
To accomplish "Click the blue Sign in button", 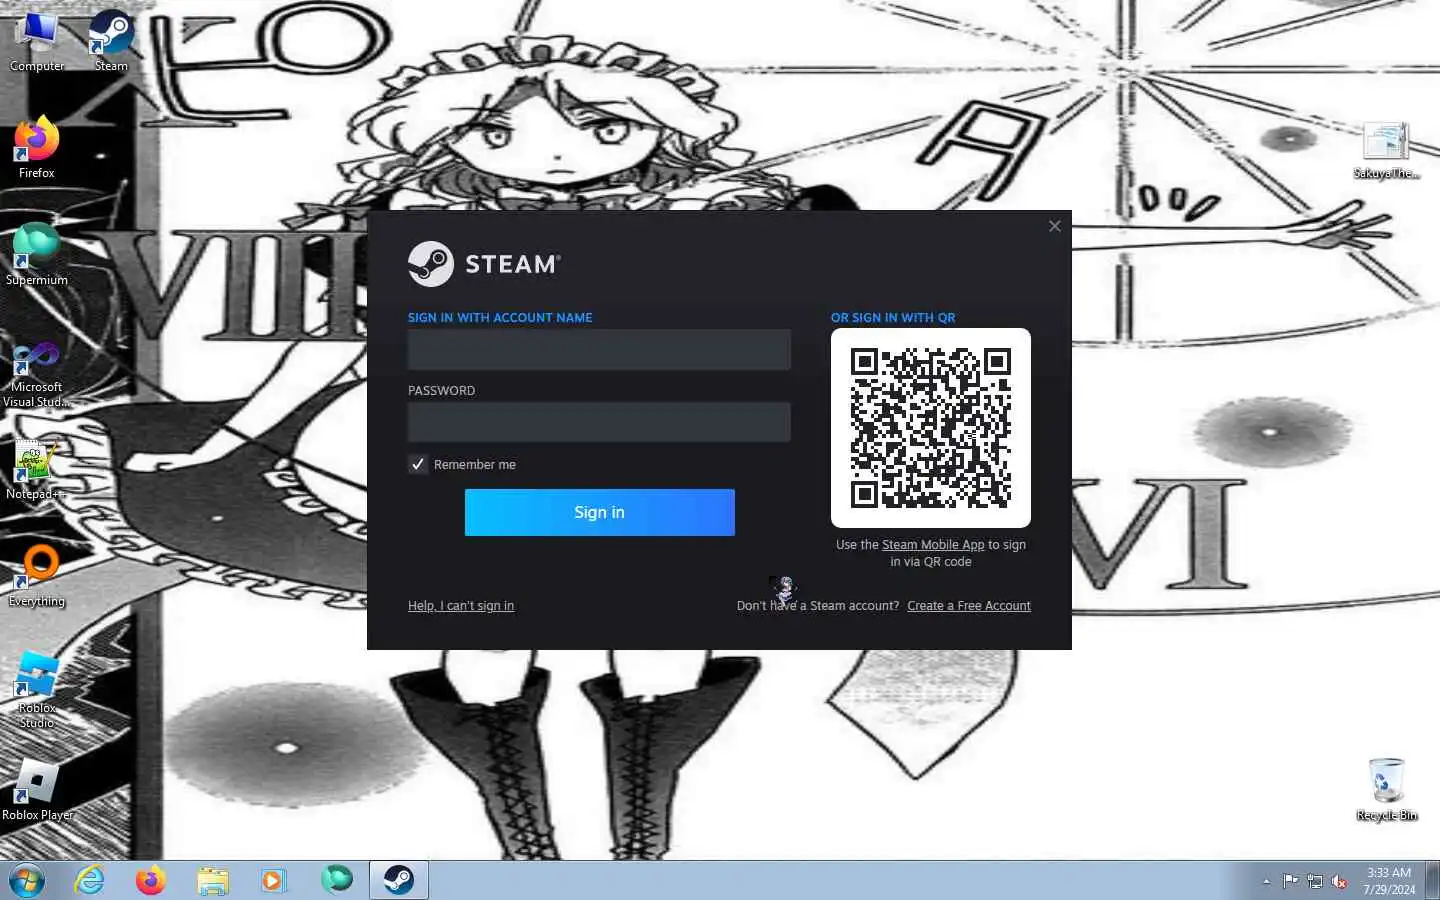I will [x=599, y=512].
